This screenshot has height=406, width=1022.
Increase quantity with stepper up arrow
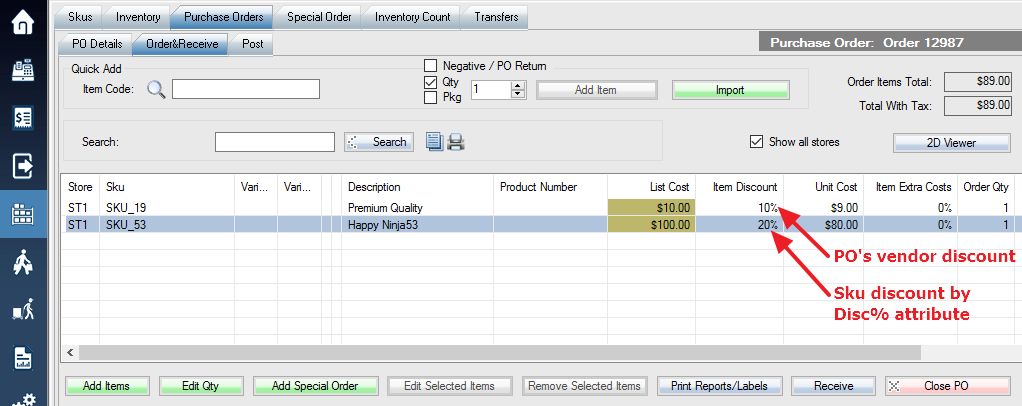(518, 85)
